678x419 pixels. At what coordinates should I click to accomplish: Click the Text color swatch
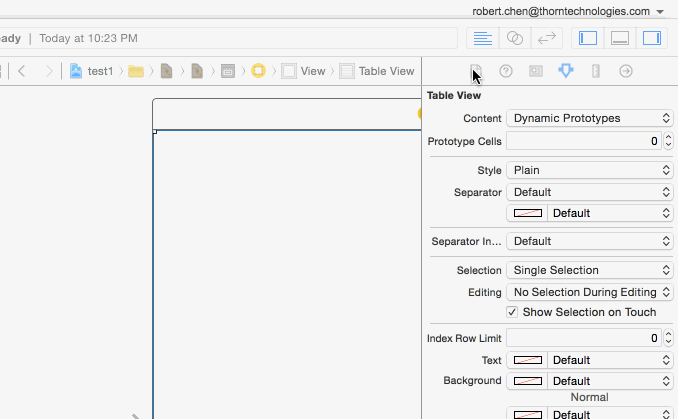[528, 360]
